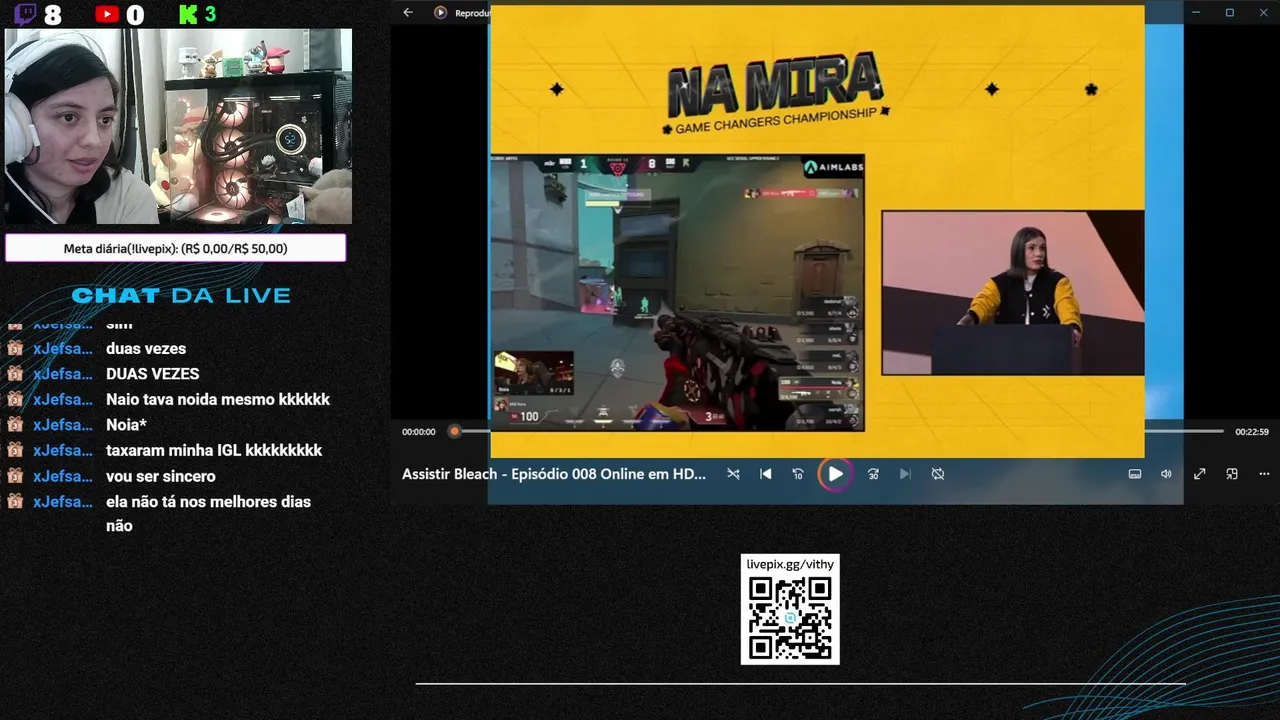Click the 'CHAT DA LIVE' heading
1280x720 pixels.
point(181,295)
